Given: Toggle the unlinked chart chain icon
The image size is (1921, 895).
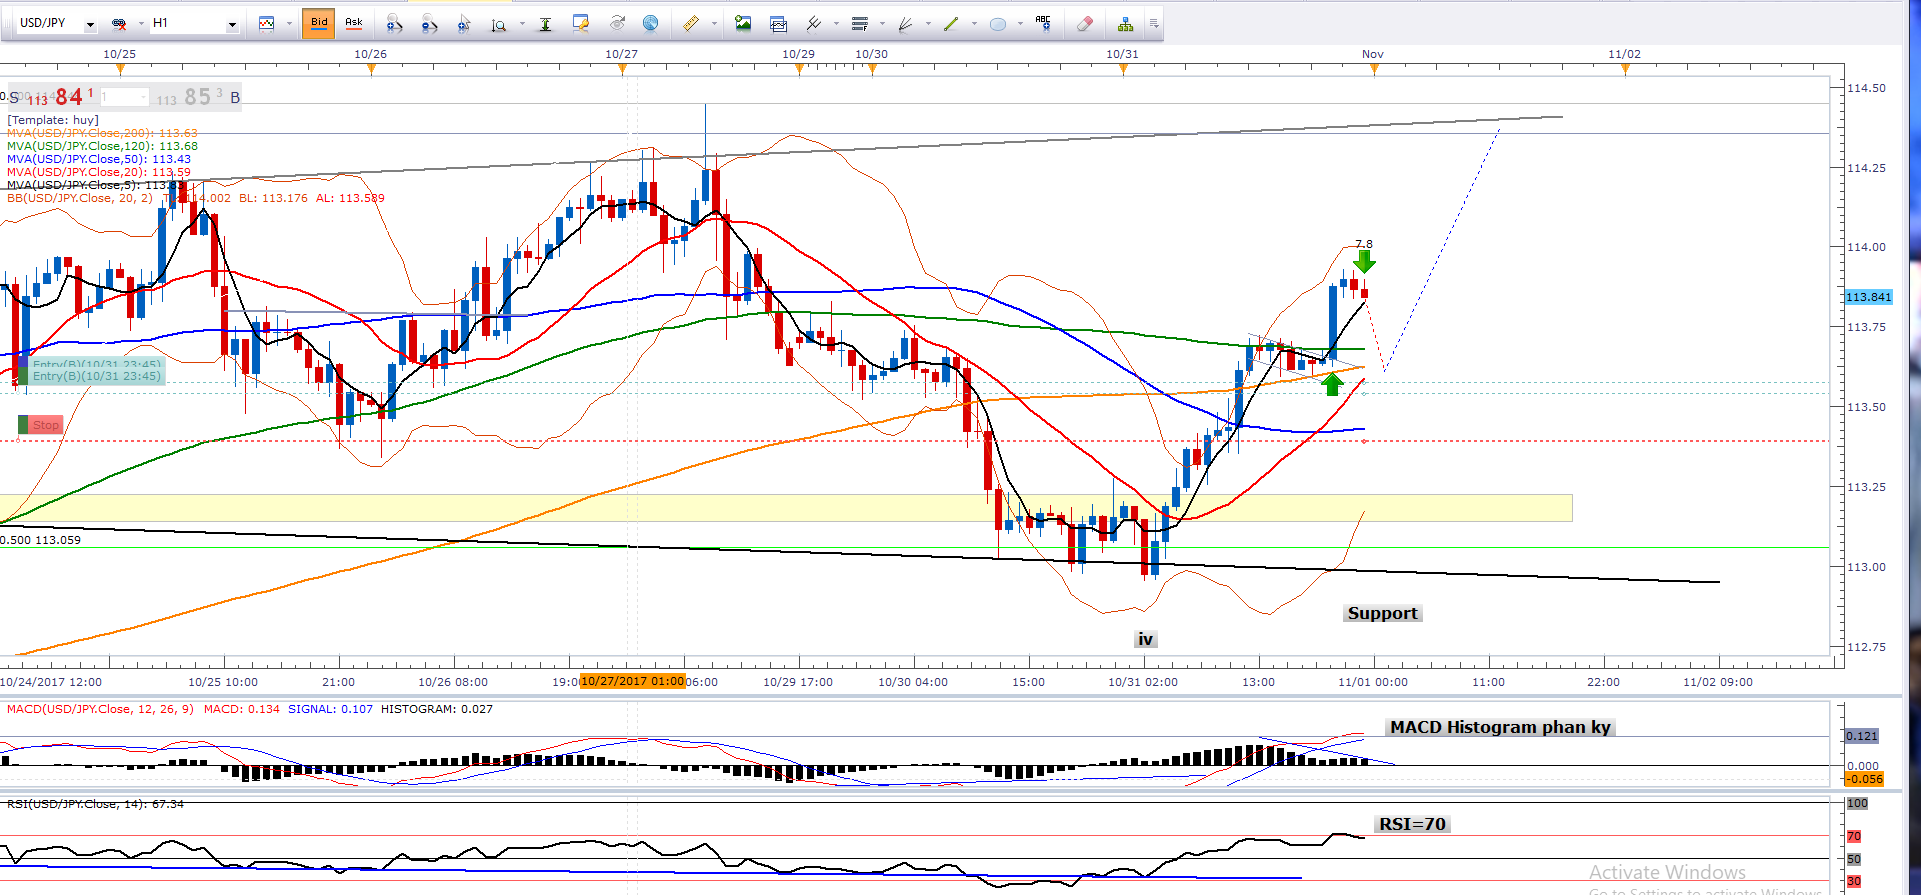Looking at the screenshot, I should pyautogui.click(x=119, y=23).
